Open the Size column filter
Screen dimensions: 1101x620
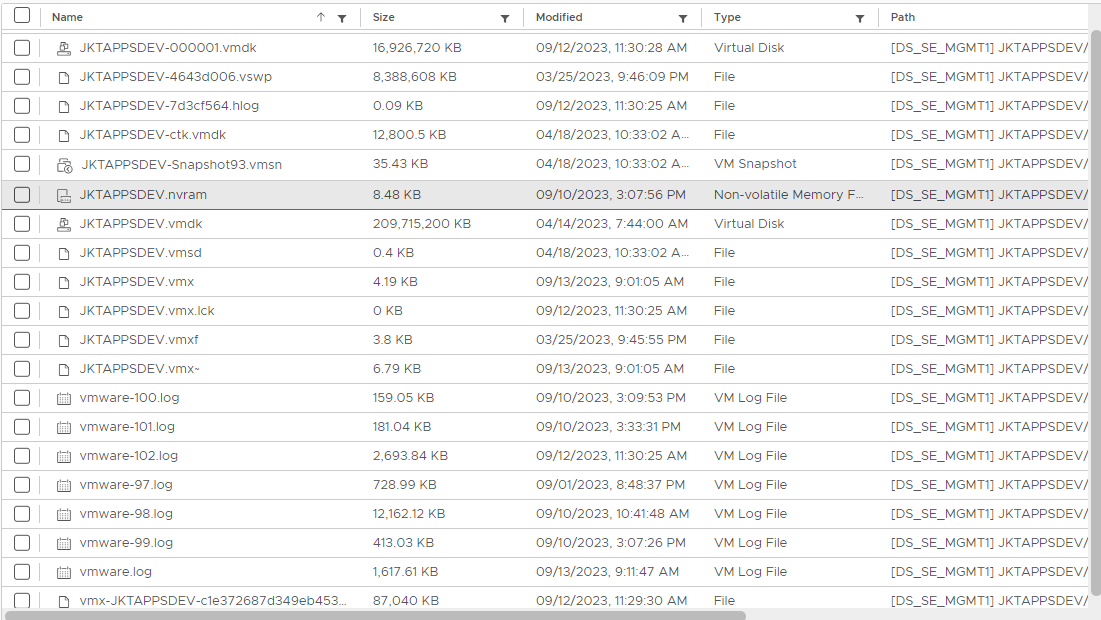coord(505,18)
